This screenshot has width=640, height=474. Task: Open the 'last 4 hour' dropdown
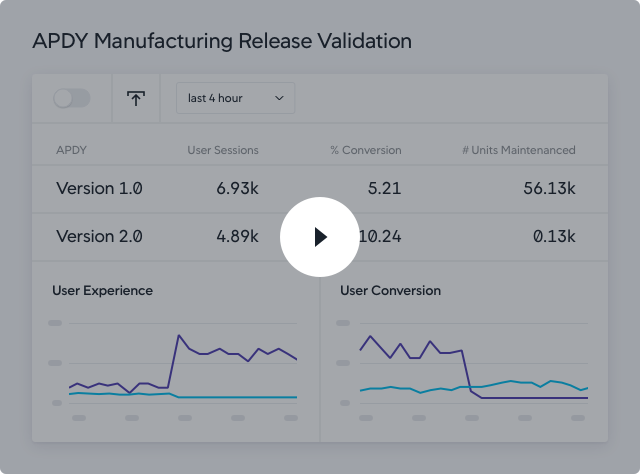click(236, 98)
